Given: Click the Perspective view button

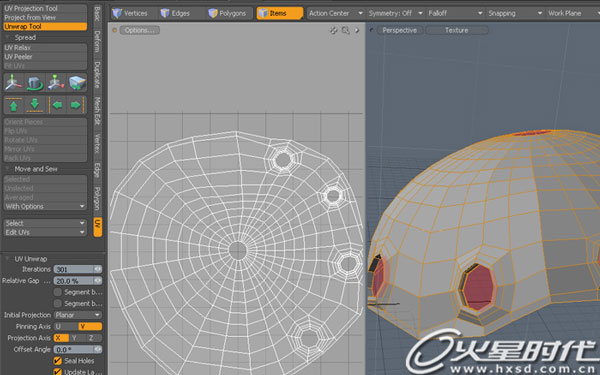Looking at the screenshot, I should pos(399,30).
